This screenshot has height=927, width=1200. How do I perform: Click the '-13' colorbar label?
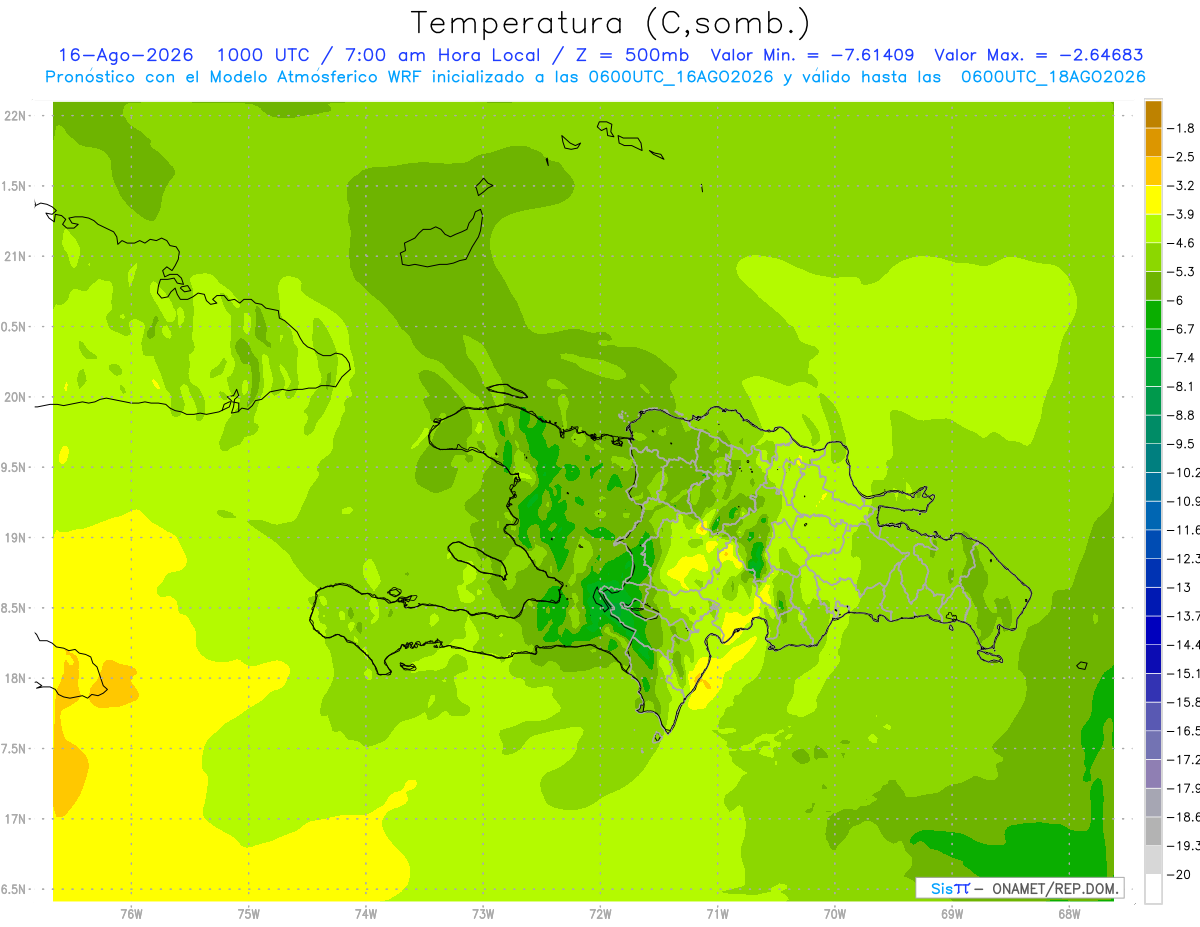[x=1179, y=587]
